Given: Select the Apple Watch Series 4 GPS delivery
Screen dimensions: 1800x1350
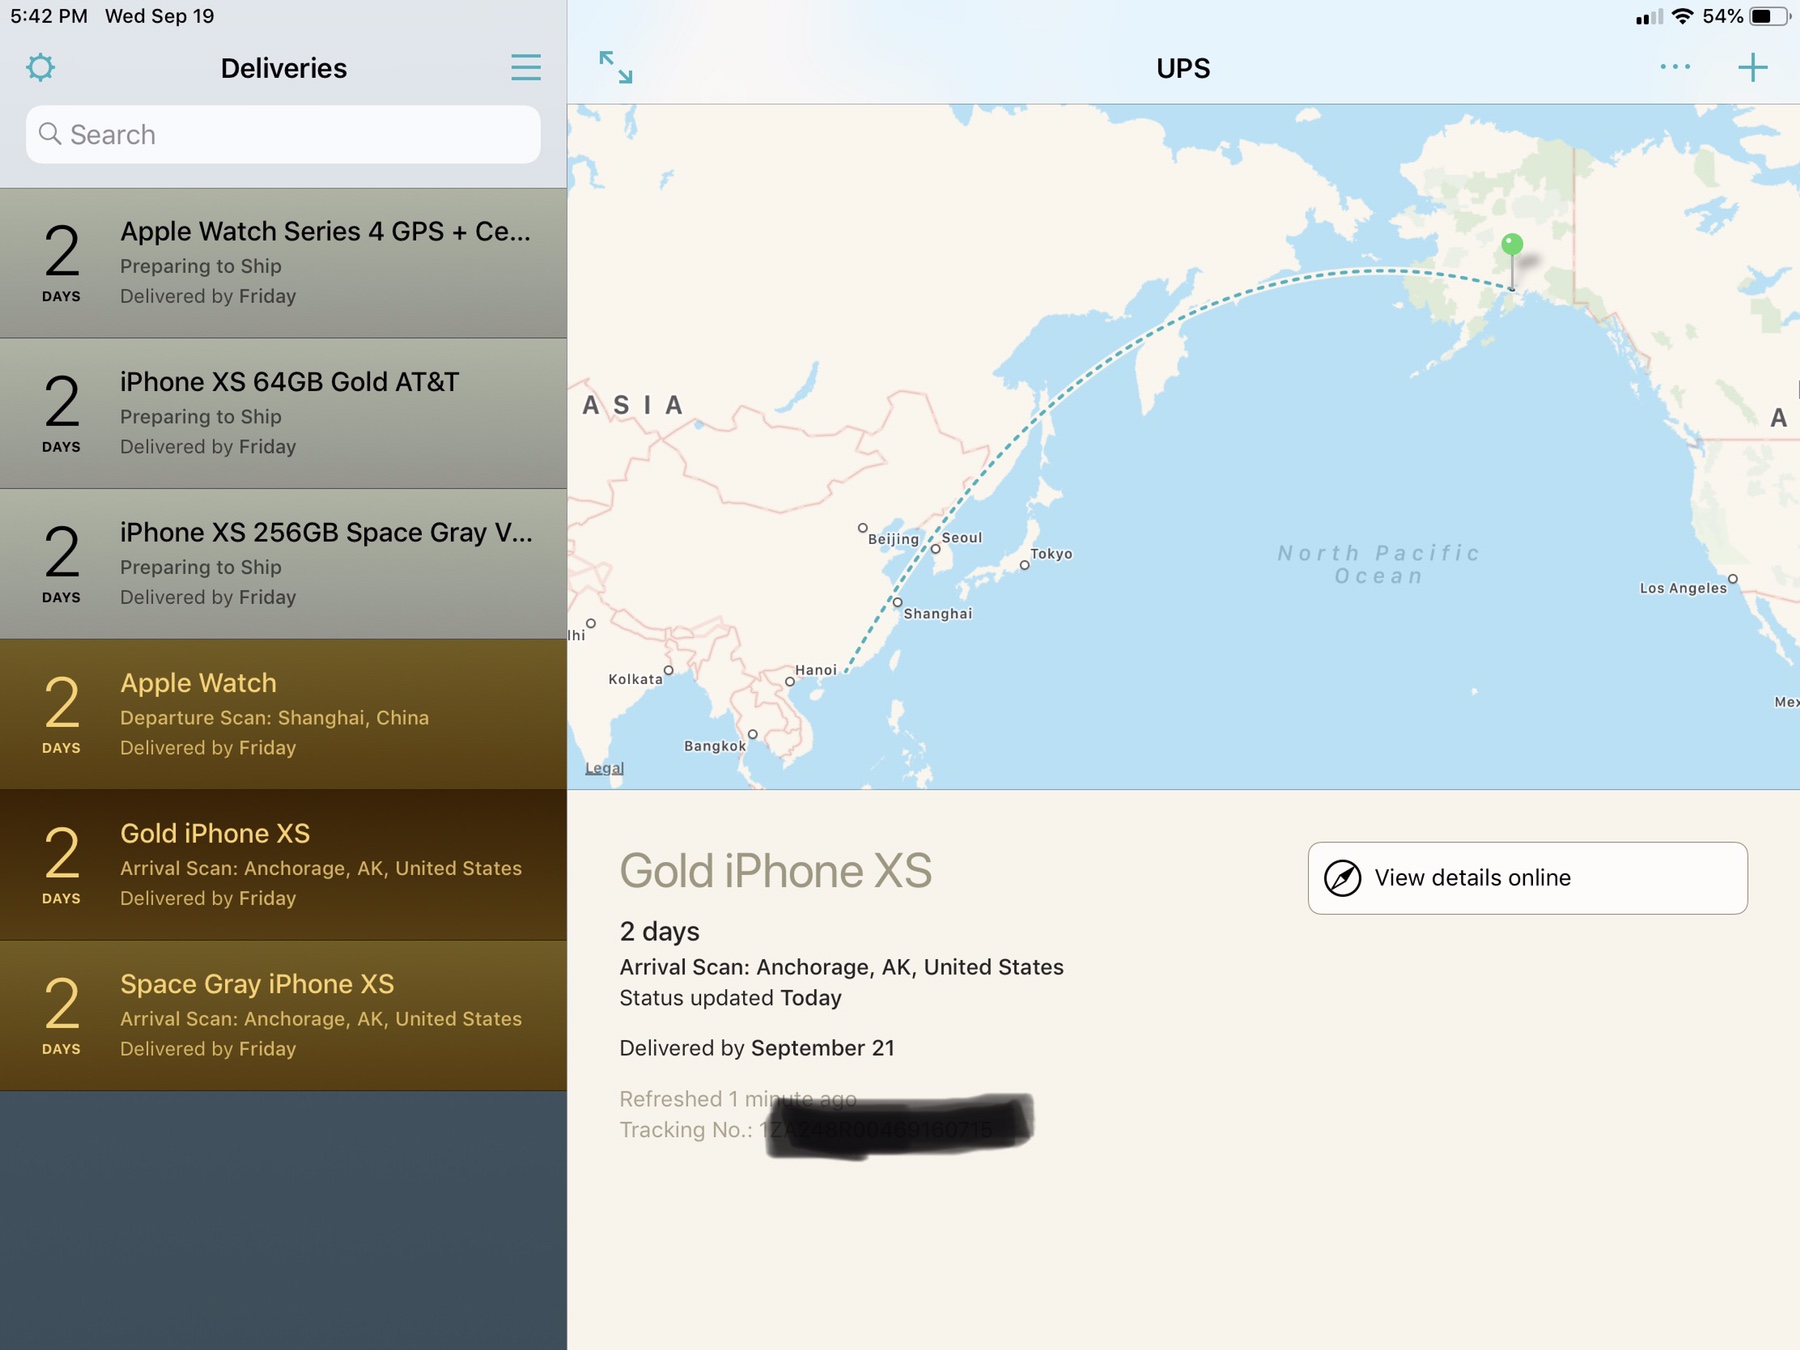Looking at the screenshot, I should (x=283, y=263).
